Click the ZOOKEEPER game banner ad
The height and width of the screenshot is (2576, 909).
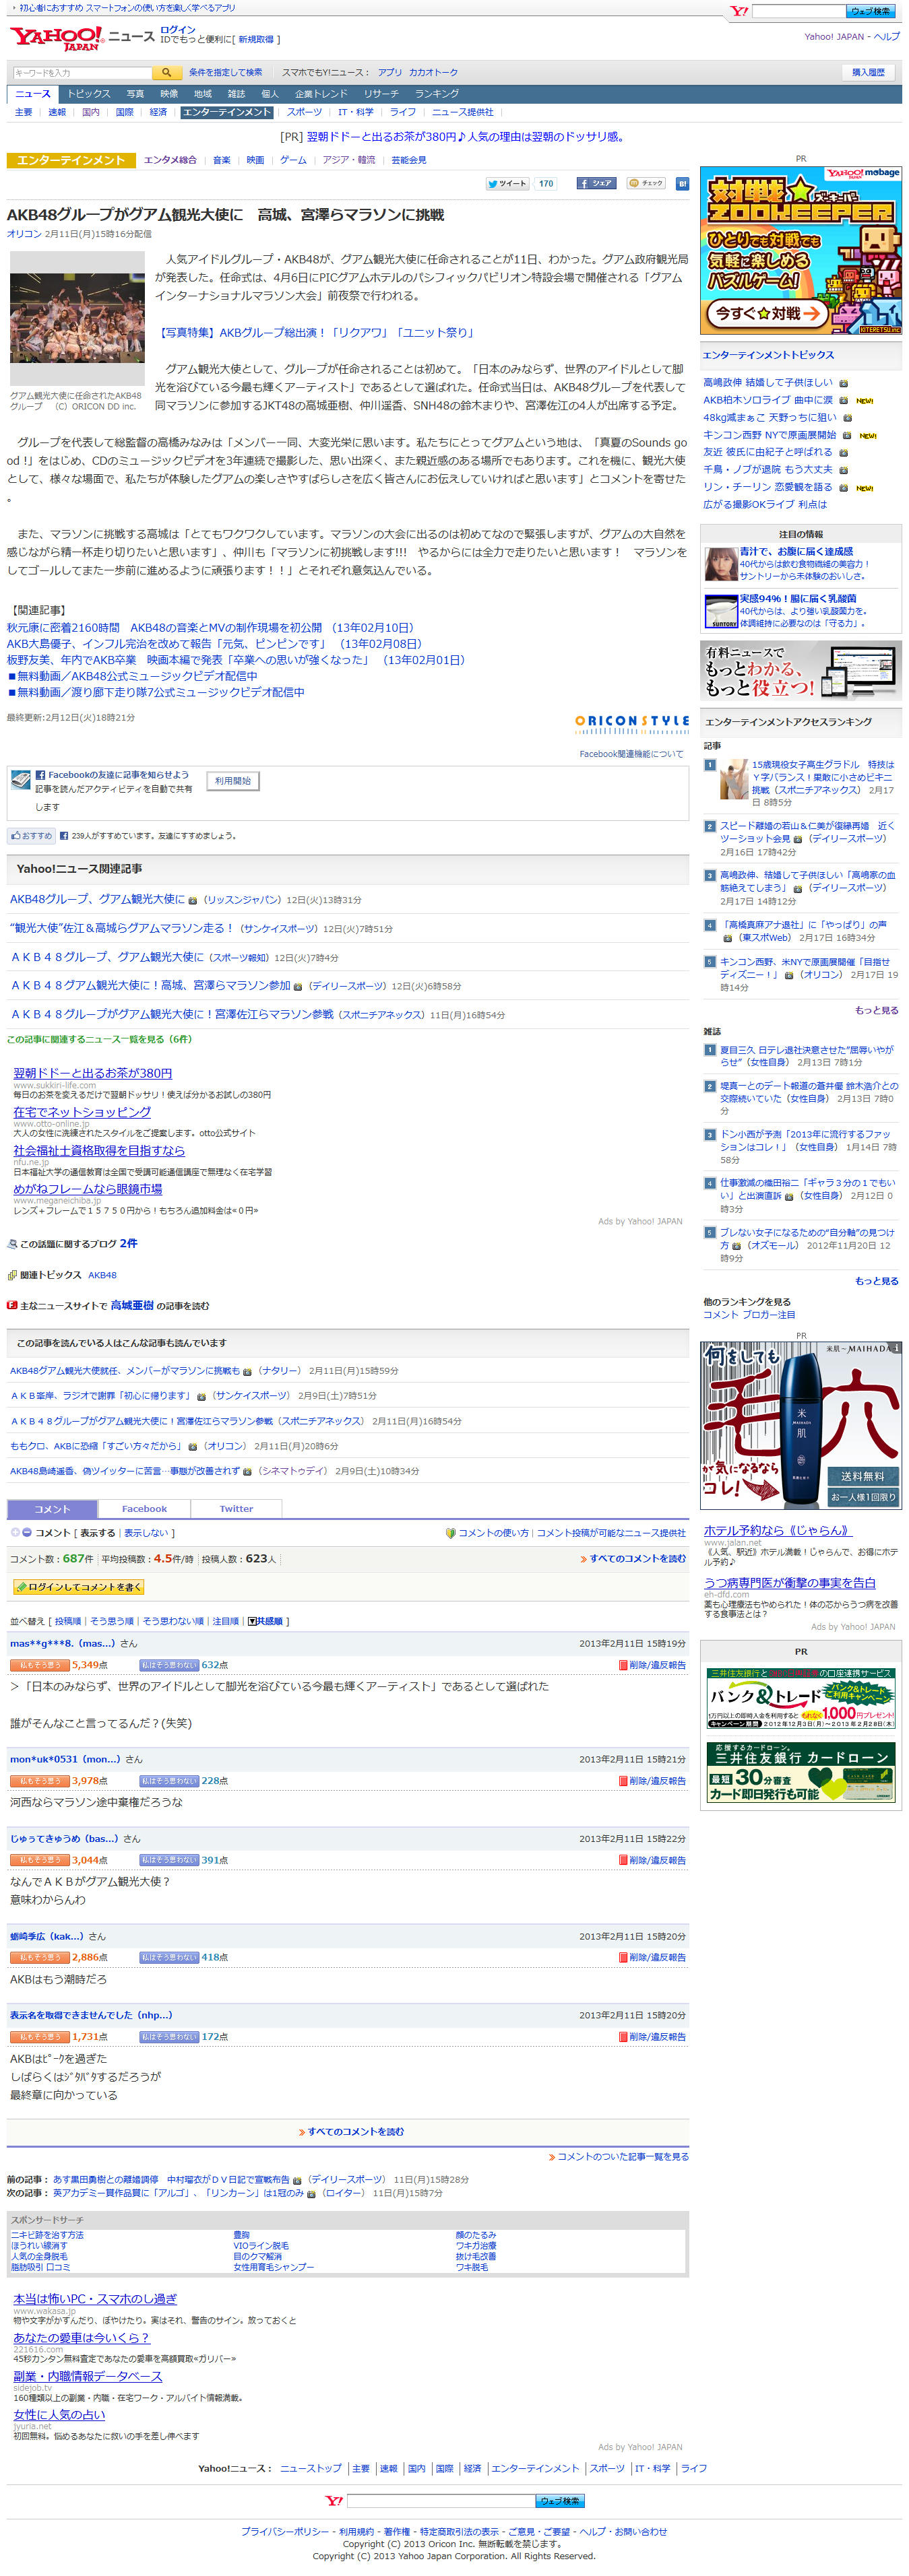click(800, 251)
